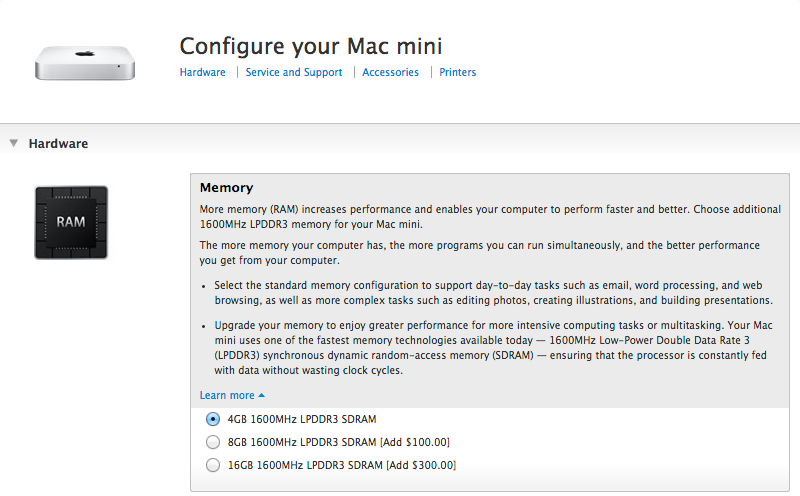800x496 pixels.
Task: Open the Printers section link
Action: [458, 72]
